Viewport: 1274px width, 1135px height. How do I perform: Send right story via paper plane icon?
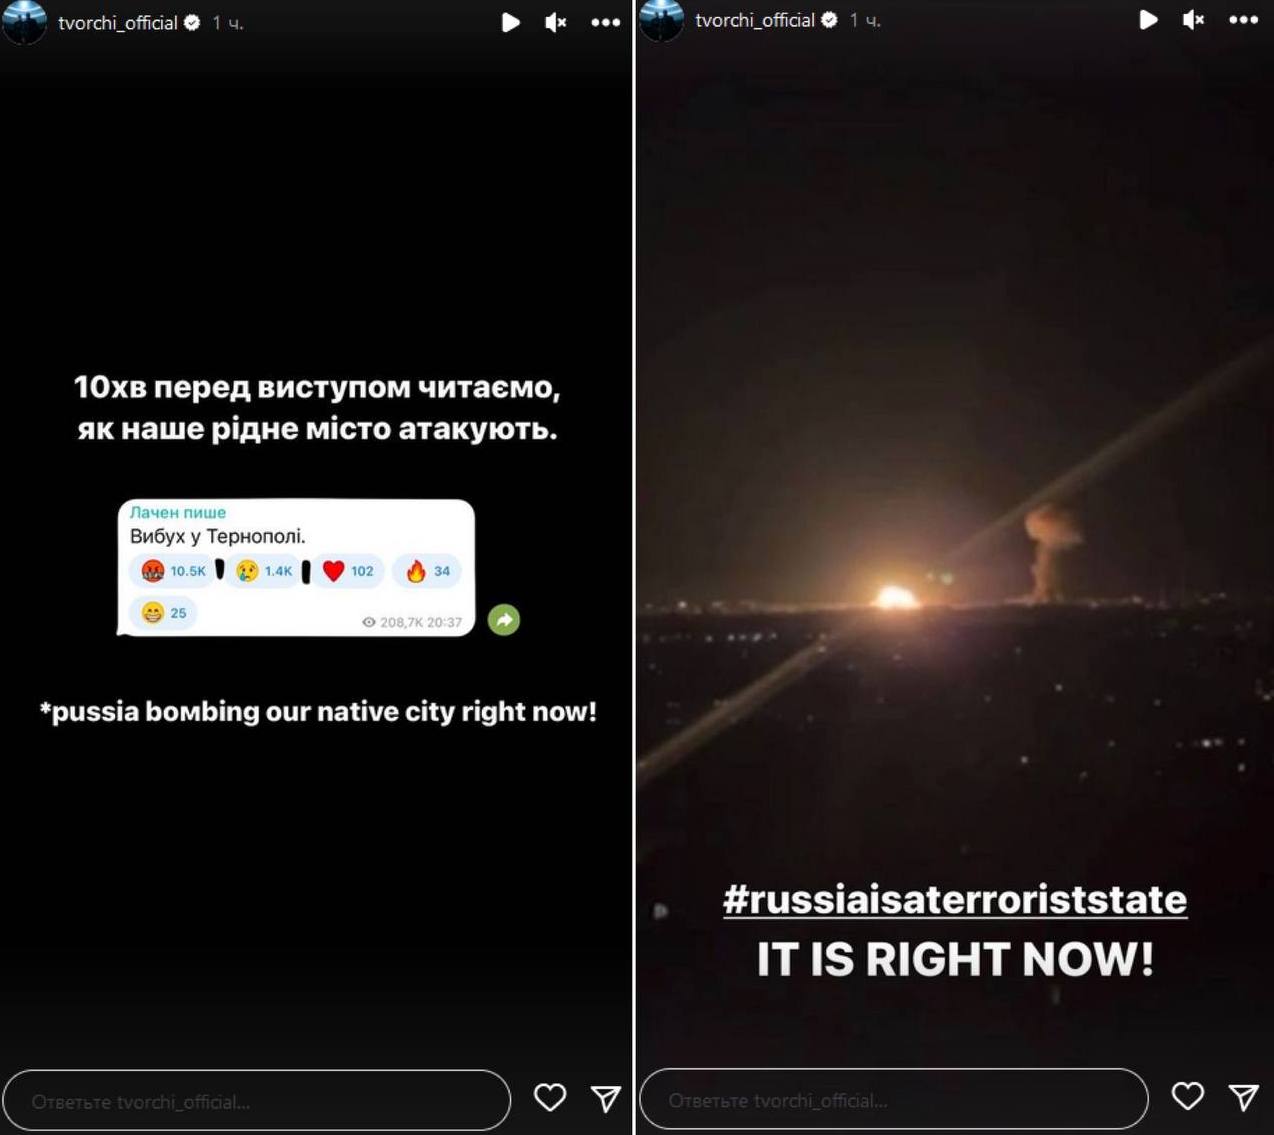(x=1244, y=1097)
